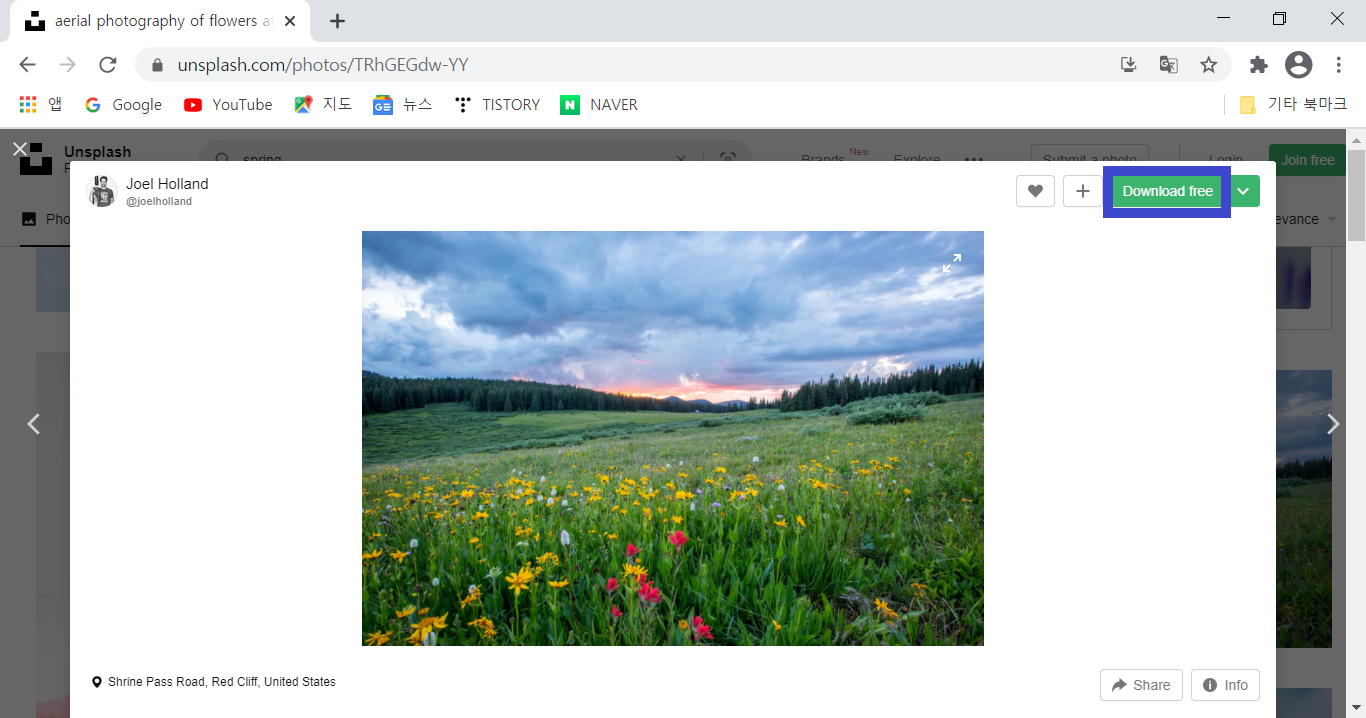
Task: Bookmark this page with the star icon
Action: click(x=1208, y=65)
